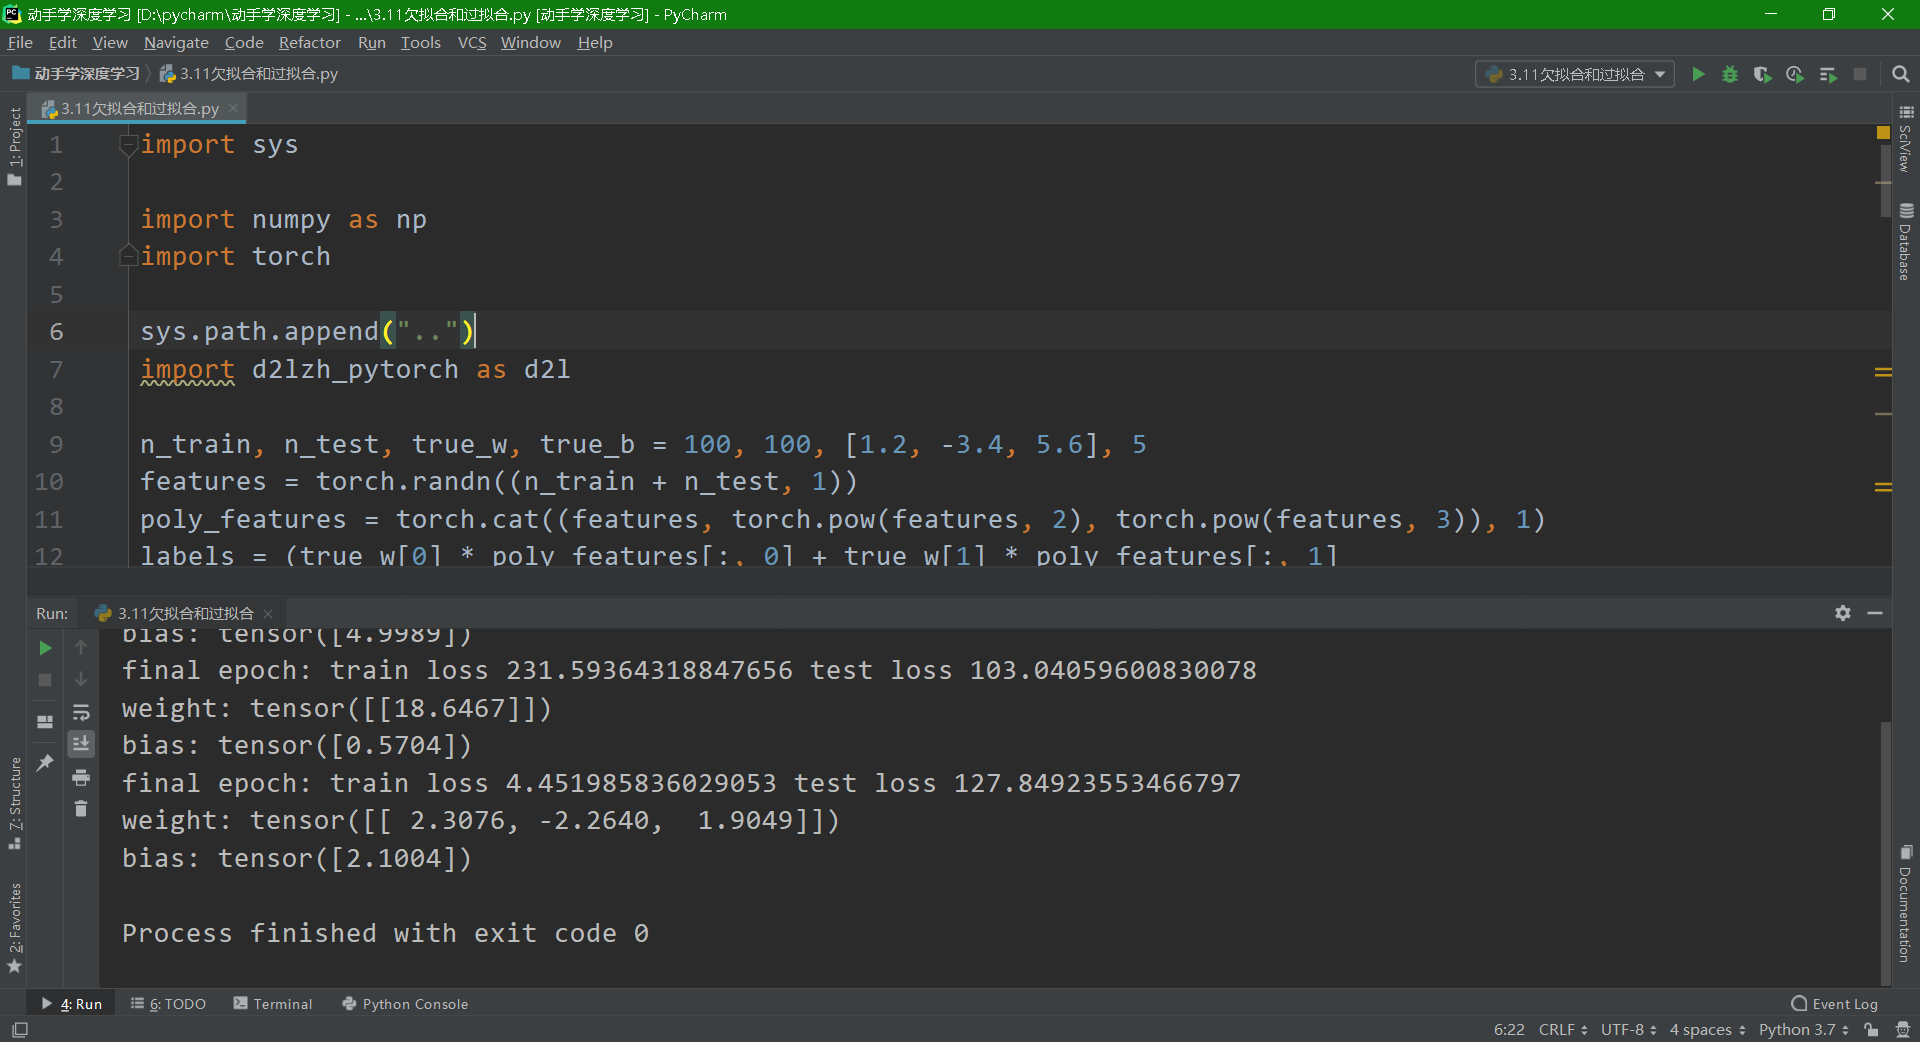Open the VCS menu
This screenshot has width=1920, height=1042.
[x=471, y=42]
